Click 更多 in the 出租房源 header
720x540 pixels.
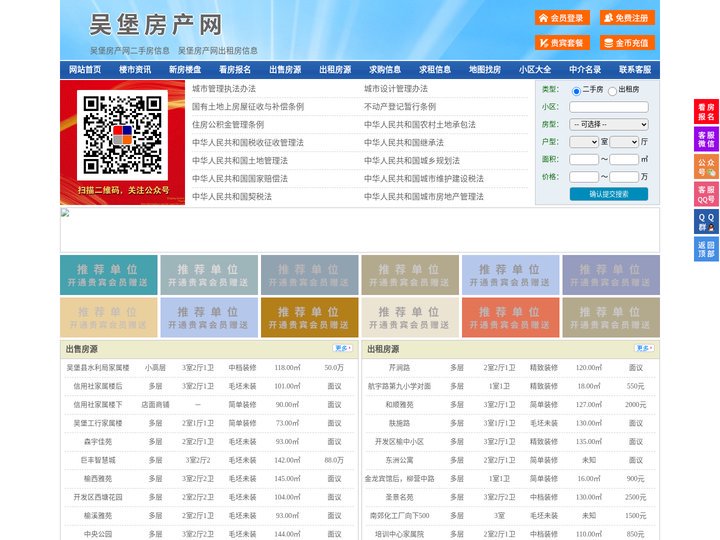click(x=644, y=349)
